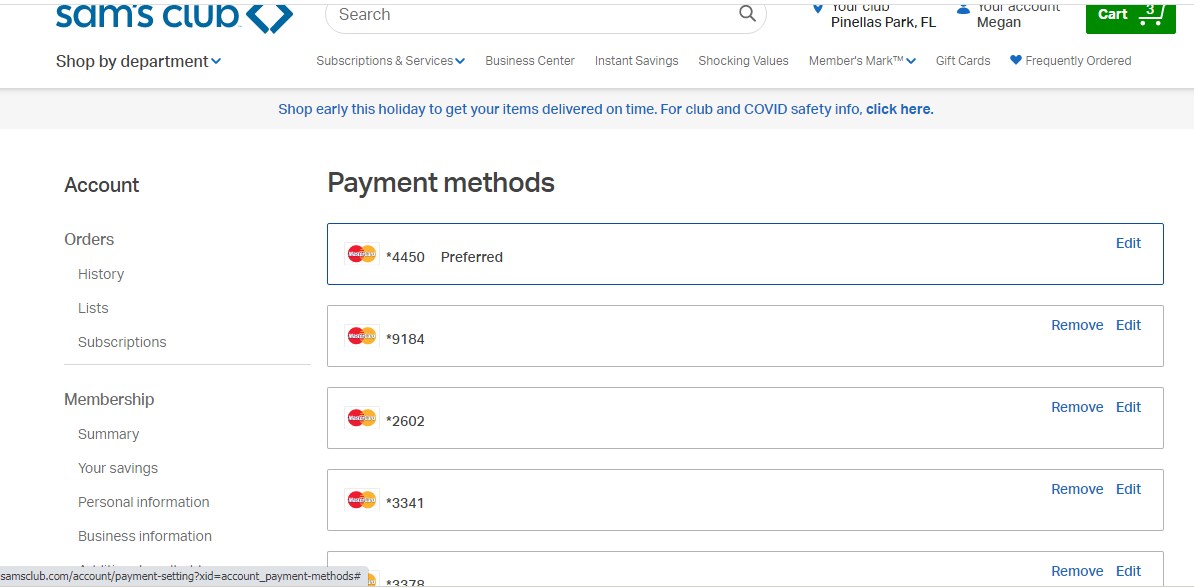Click the account person icon
The width and height of the screenshot is (1194, 587).
[963, 8]
